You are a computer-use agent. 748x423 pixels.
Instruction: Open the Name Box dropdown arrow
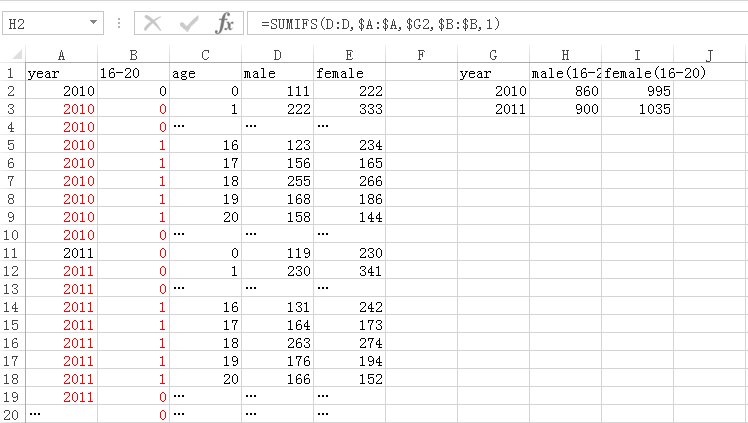pos(94,22)
